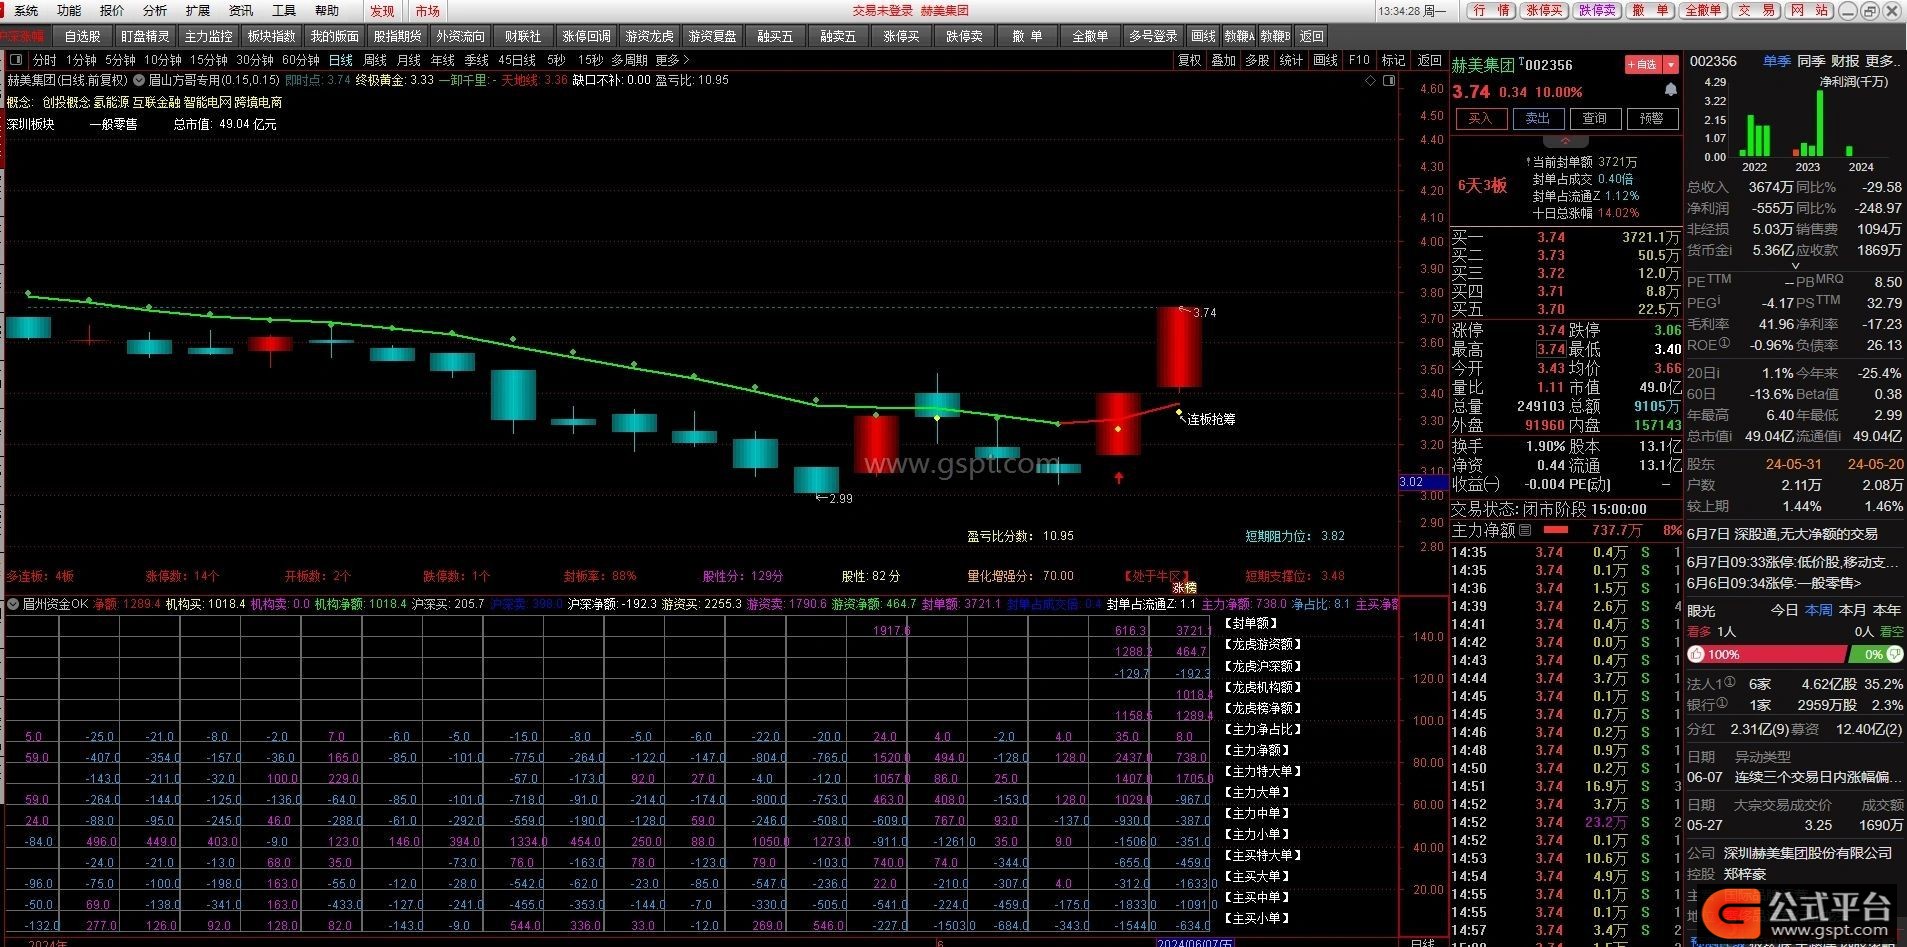Switch to the 市场 tab
This screenshot has height=947, width=1907.
[427, 11]
